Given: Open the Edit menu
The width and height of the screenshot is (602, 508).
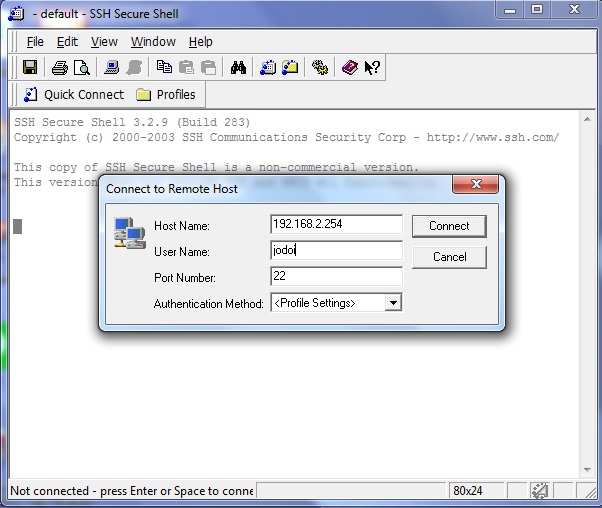Looking at the screenshot, I should click(67, 41).
